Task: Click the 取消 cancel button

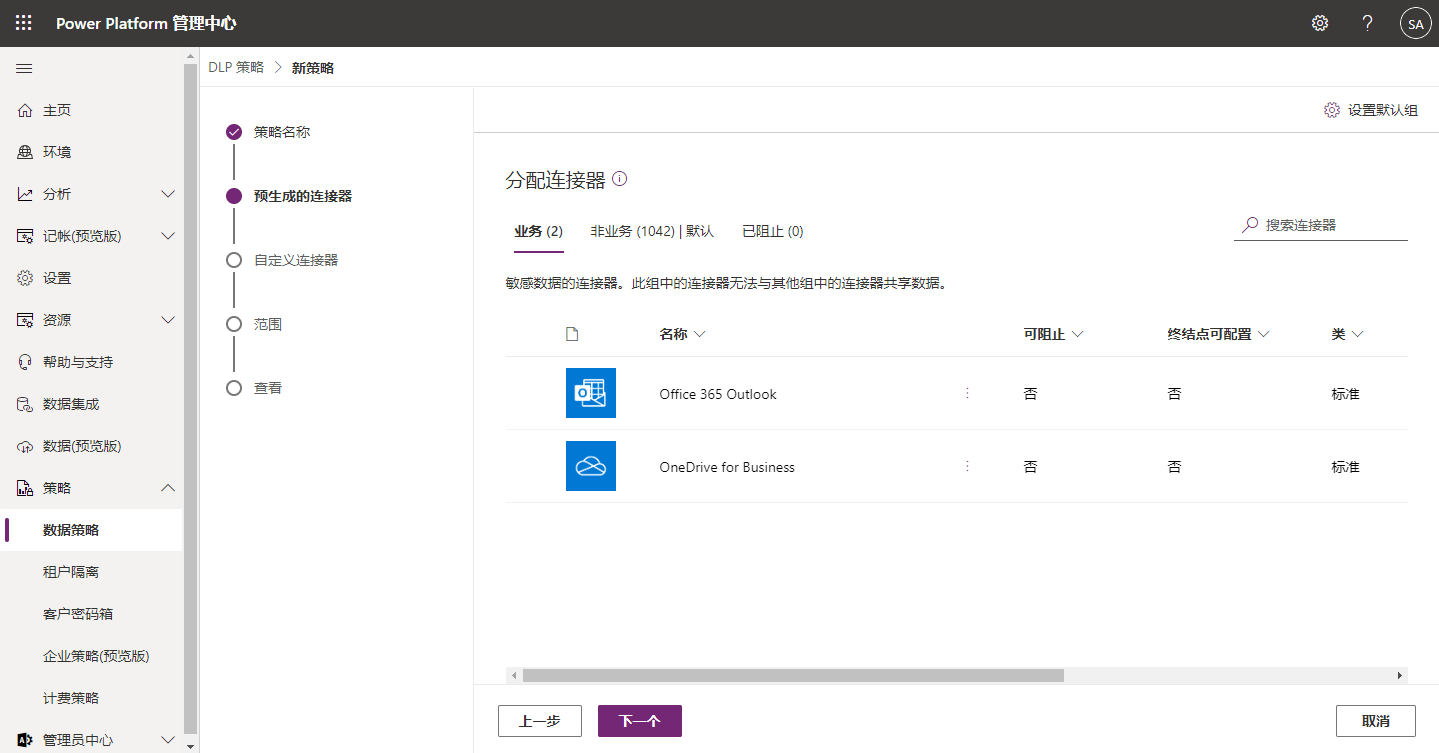Action: (1376, 721)
